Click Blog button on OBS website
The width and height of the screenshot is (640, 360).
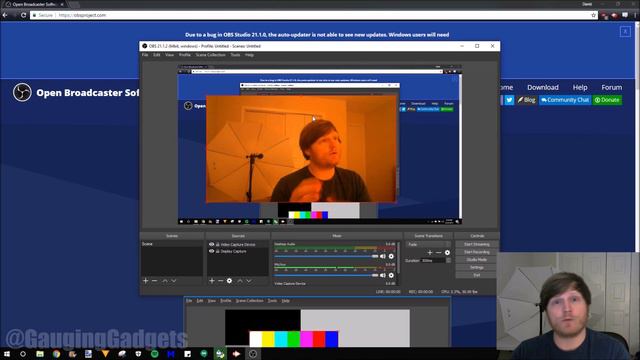(x=527, y=100)
